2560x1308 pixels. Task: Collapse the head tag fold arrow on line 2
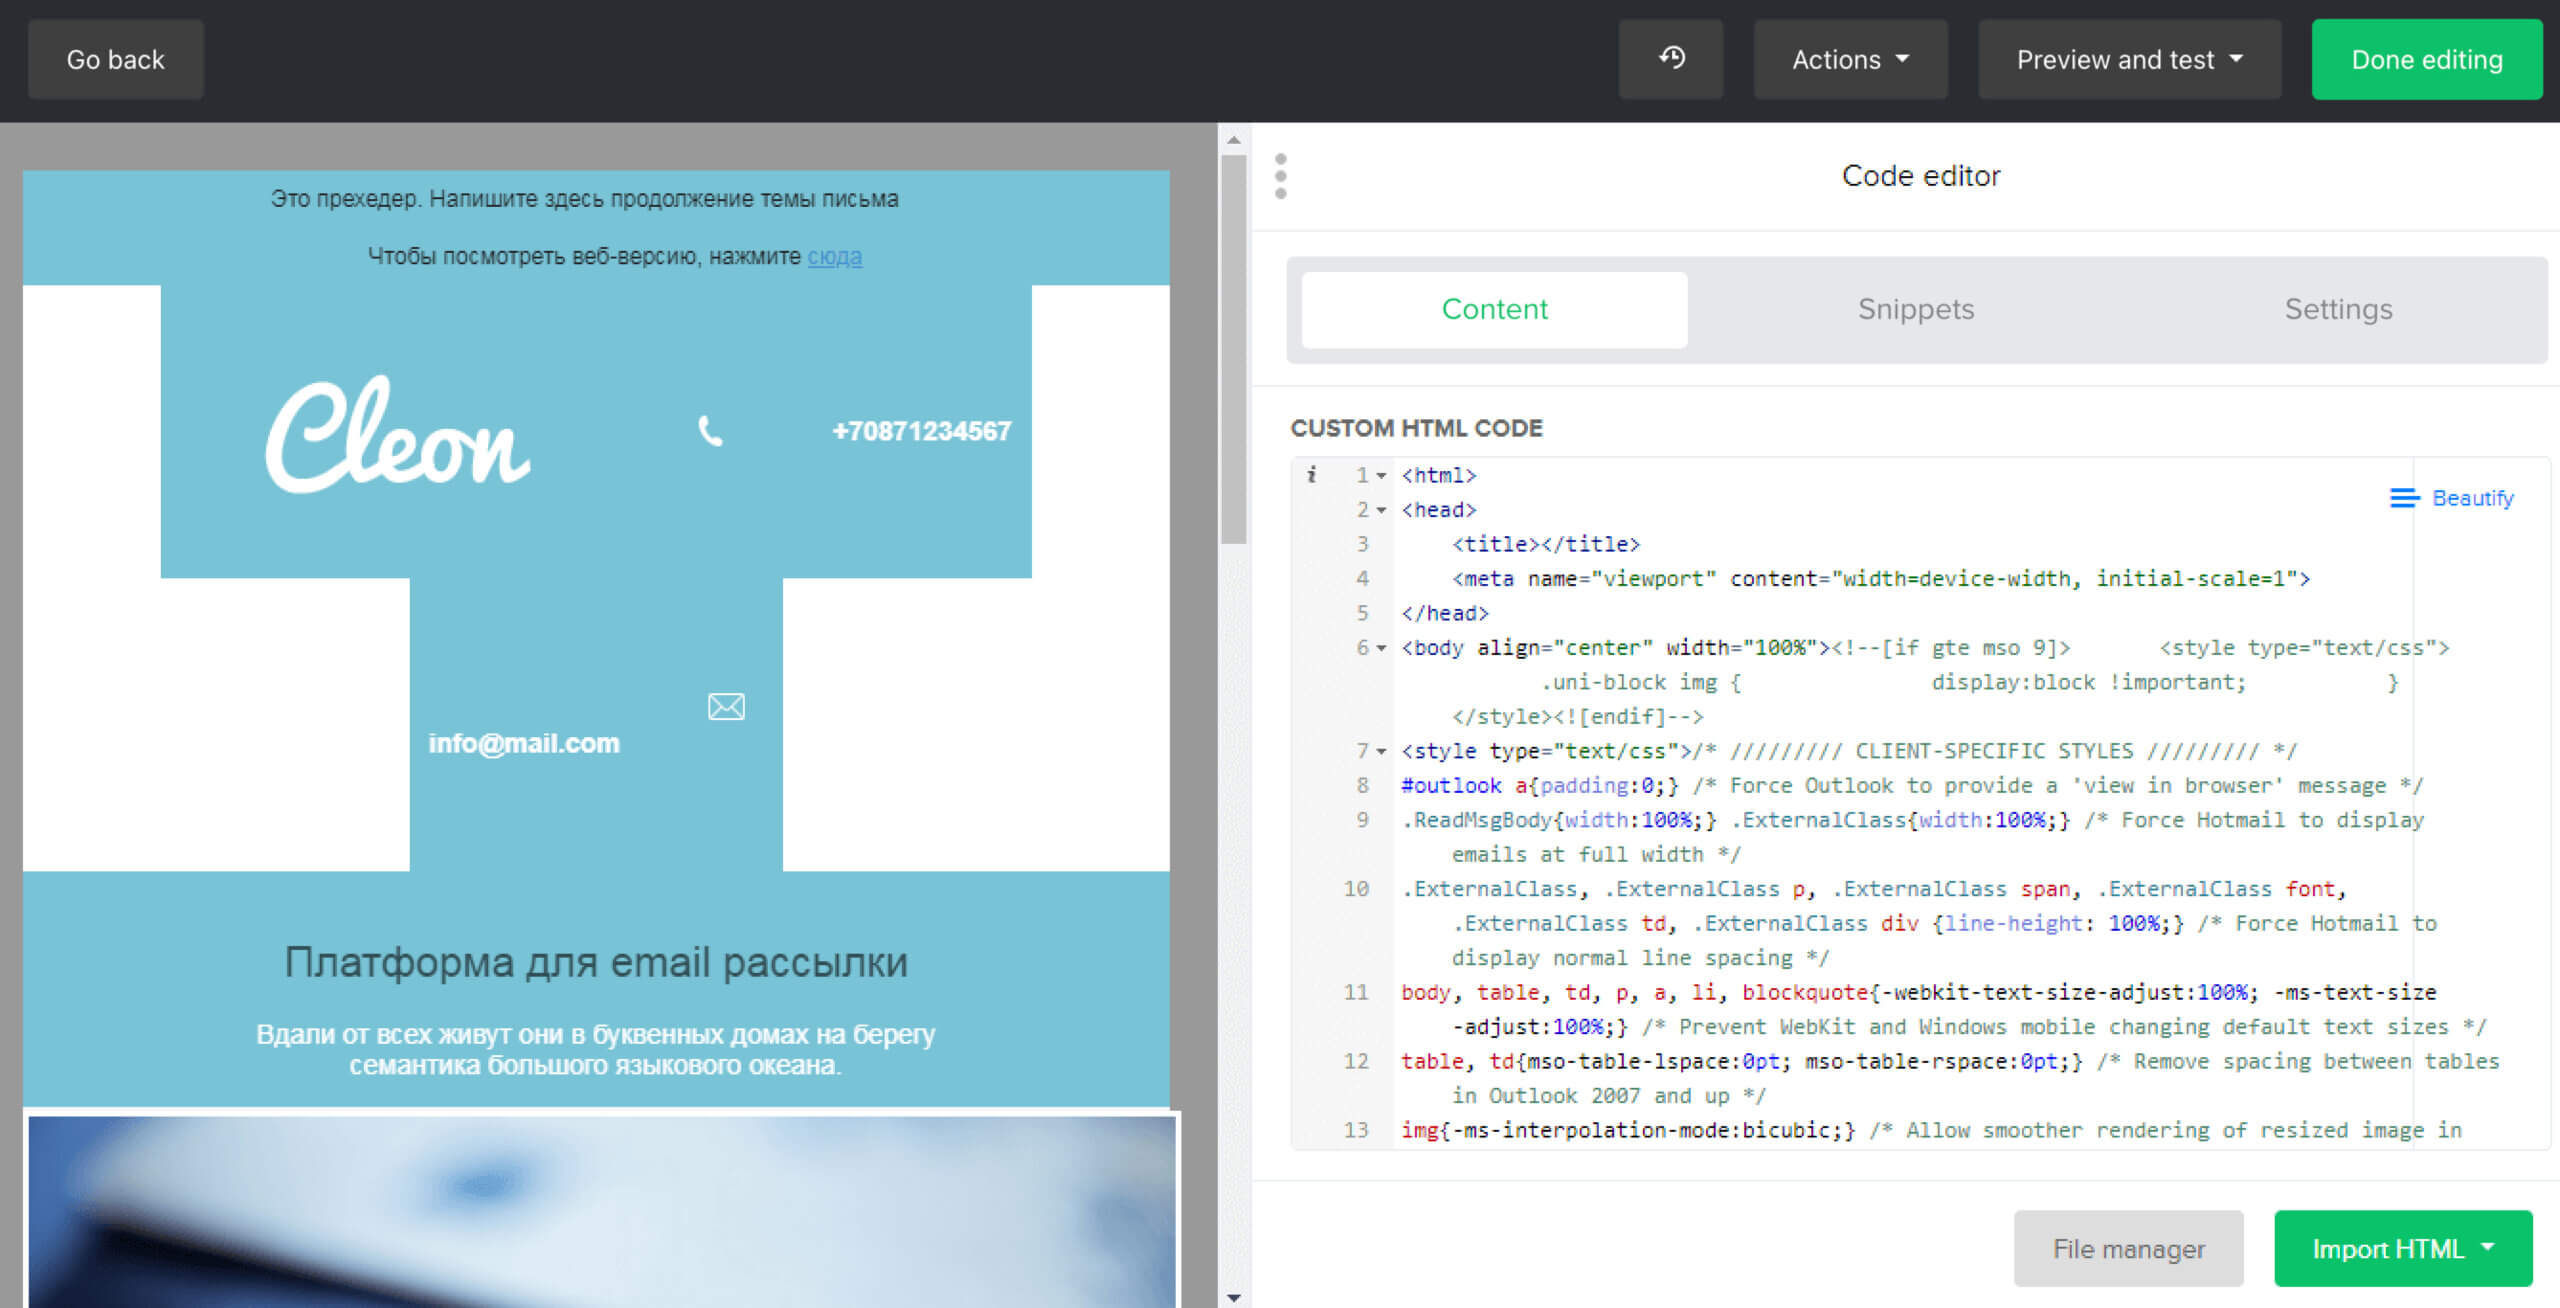click(x=1381, y=510)
